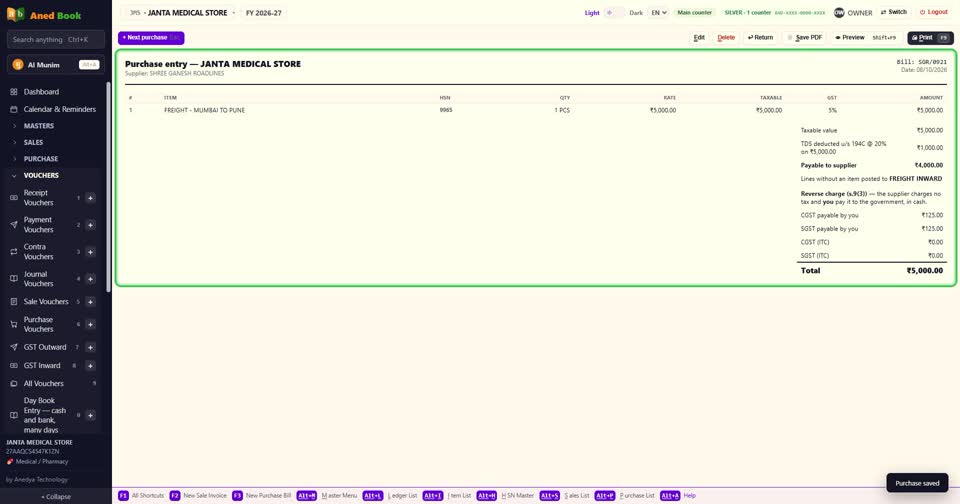
Task: Open the EN language dropdown
Action: tap(658, 12)
